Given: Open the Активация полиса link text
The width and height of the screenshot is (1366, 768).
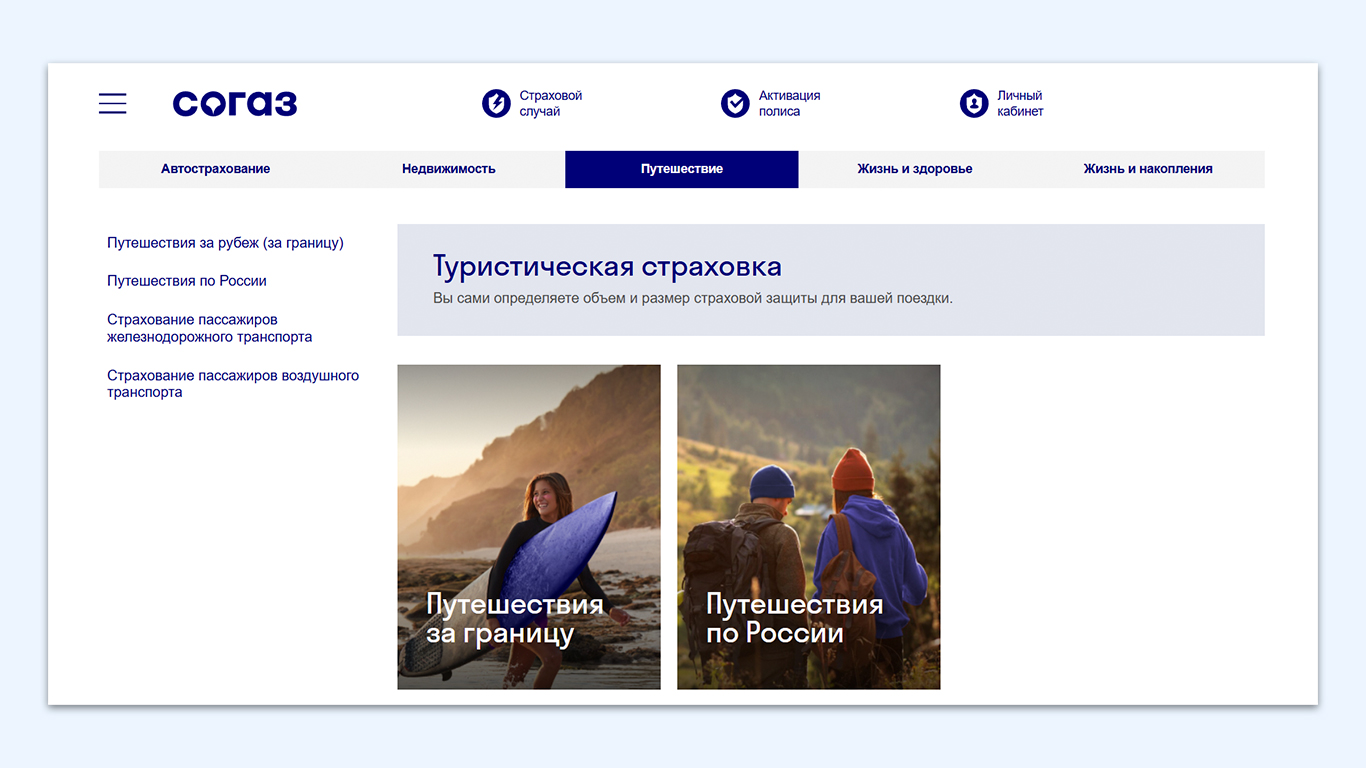Looking at the screenshot, I should [x=789, y=103].
